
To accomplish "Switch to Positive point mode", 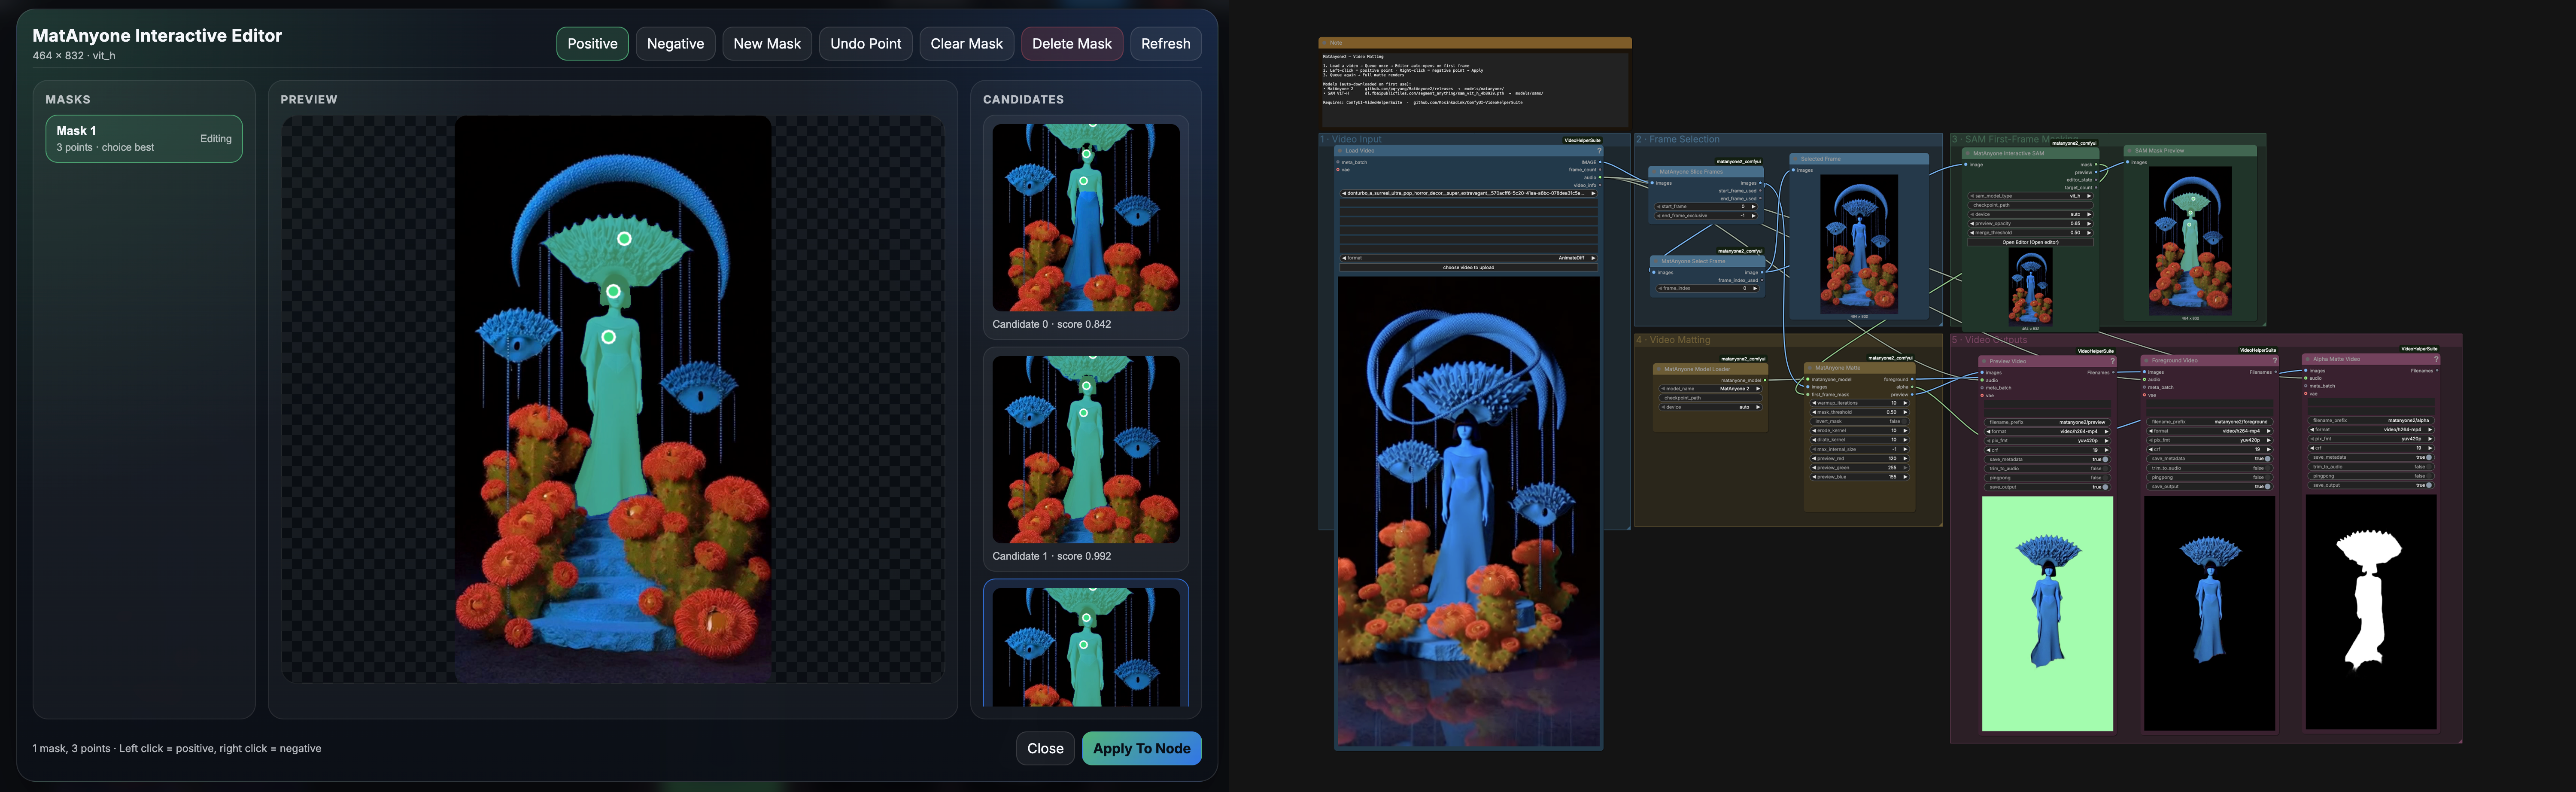I will coord(592,44).
